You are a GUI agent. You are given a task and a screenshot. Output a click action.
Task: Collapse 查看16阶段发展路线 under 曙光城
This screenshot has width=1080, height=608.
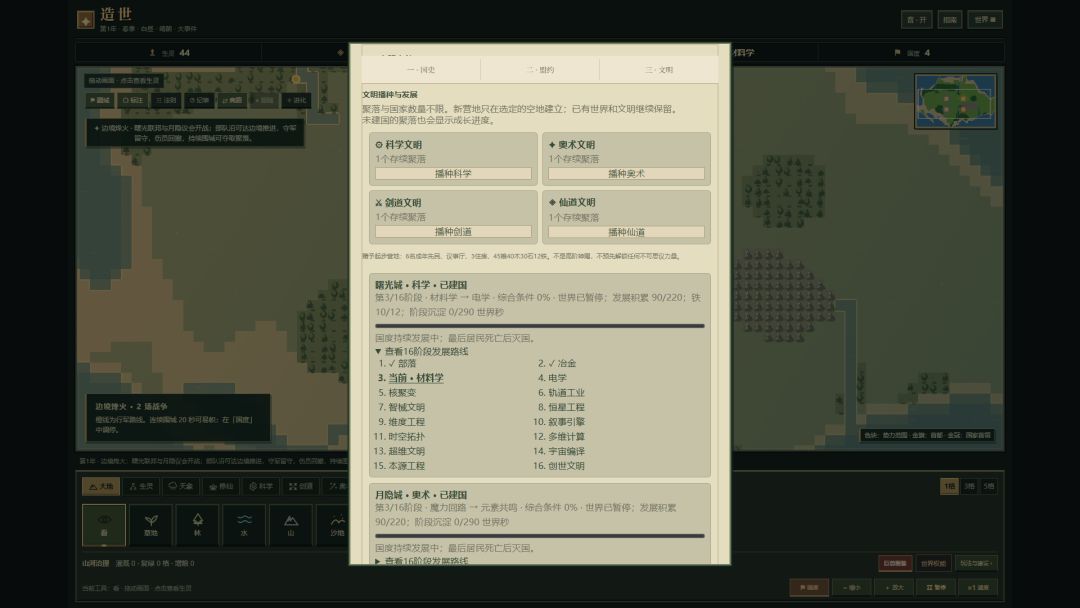422,351
